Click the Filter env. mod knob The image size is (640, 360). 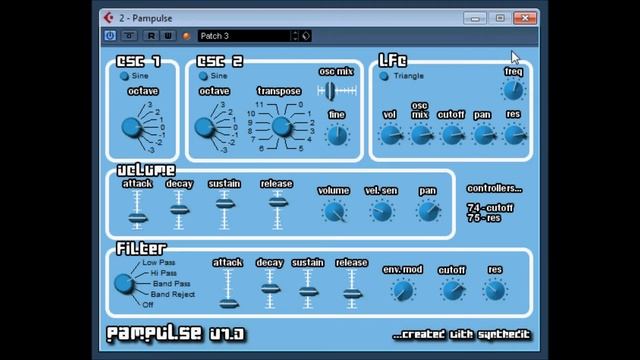tap(403, 291)
